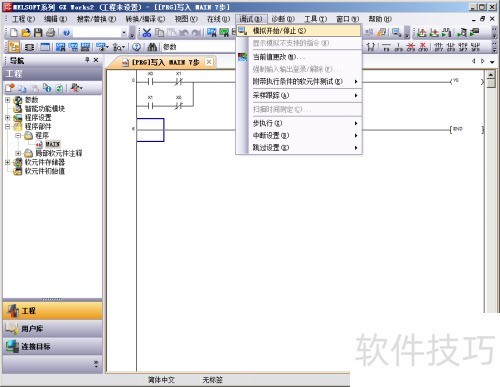Close the [PRG]写入 MAIN tab
This screenshot has height=387, width=500.
click(x=209, y=62)
